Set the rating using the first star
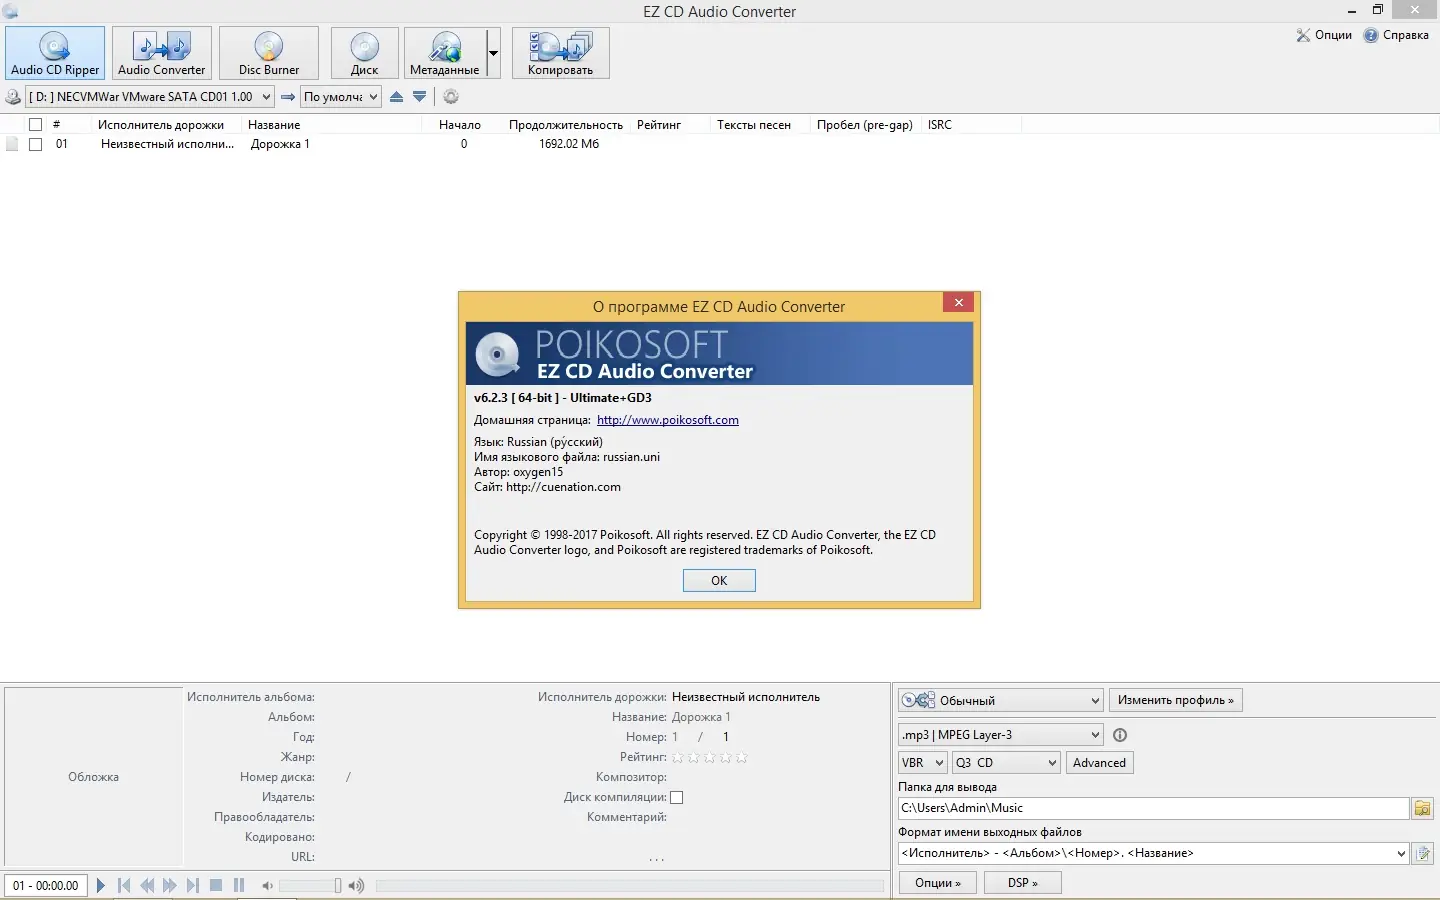This screenshot has height=900, width=1440. point(678,757)
